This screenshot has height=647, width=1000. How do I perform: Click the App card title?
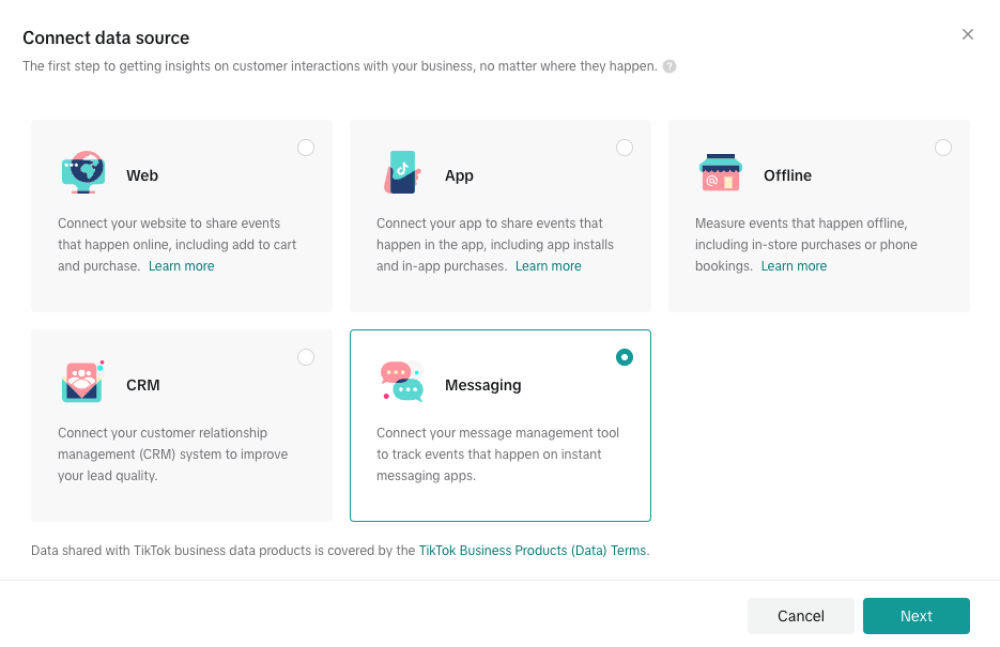pyautogui.click(x=459, y=175)
